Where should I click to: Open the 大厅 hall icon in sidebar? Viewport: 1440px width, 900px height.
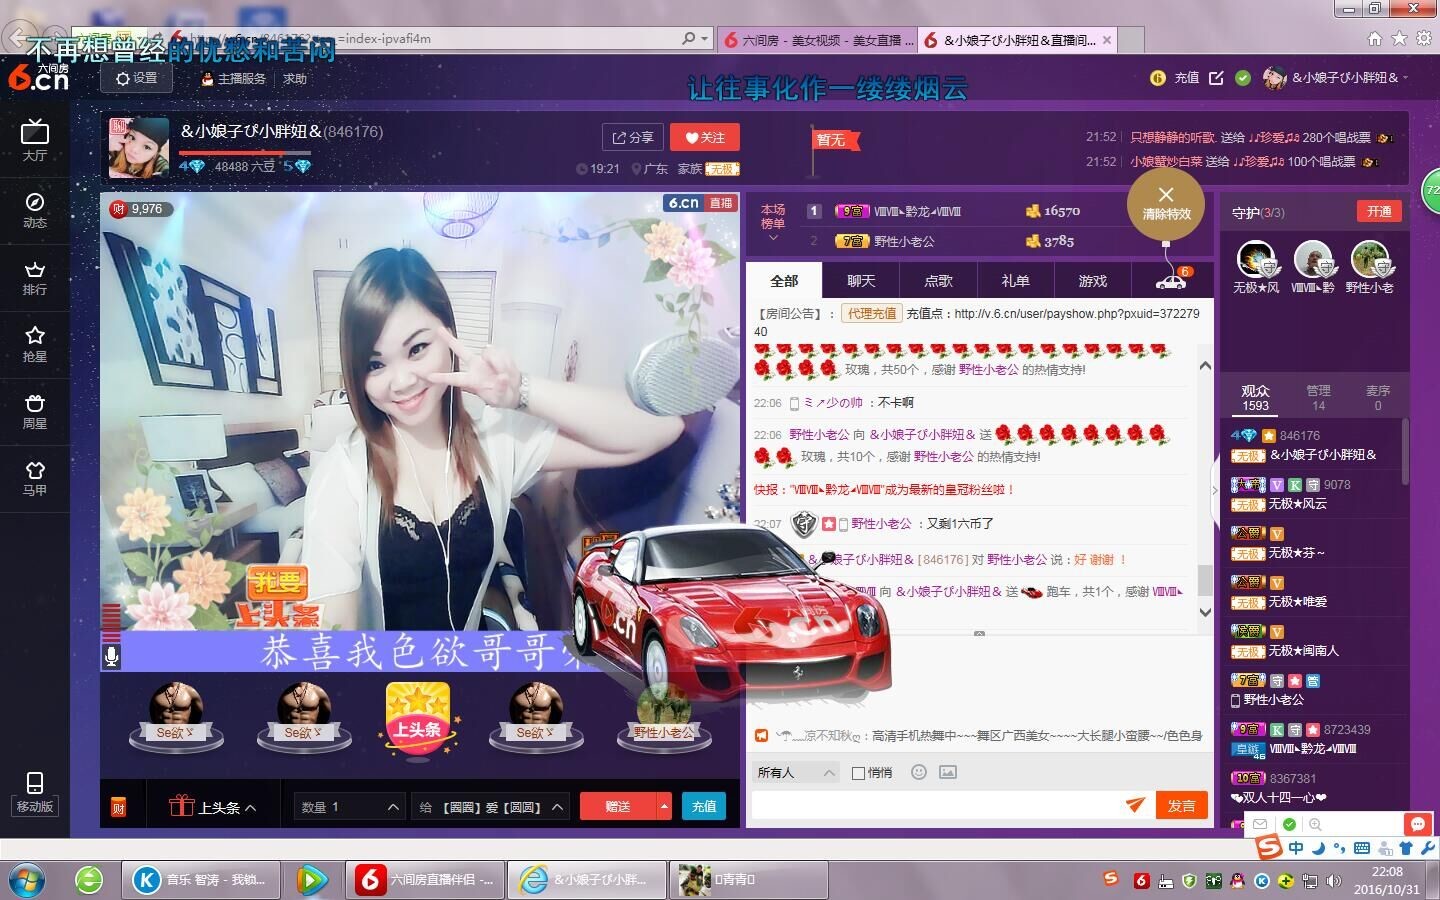pyautogui.click(x=34, y=139)
